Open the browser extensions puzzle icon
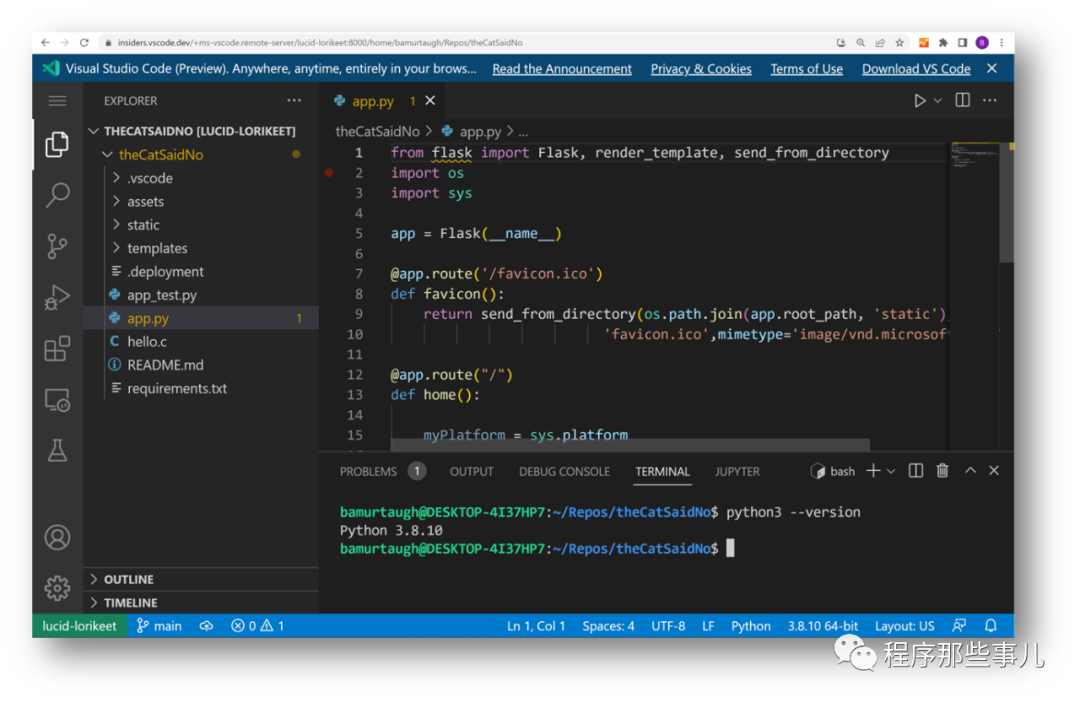This screenshot has width=1080, height=703. (943, 43)
